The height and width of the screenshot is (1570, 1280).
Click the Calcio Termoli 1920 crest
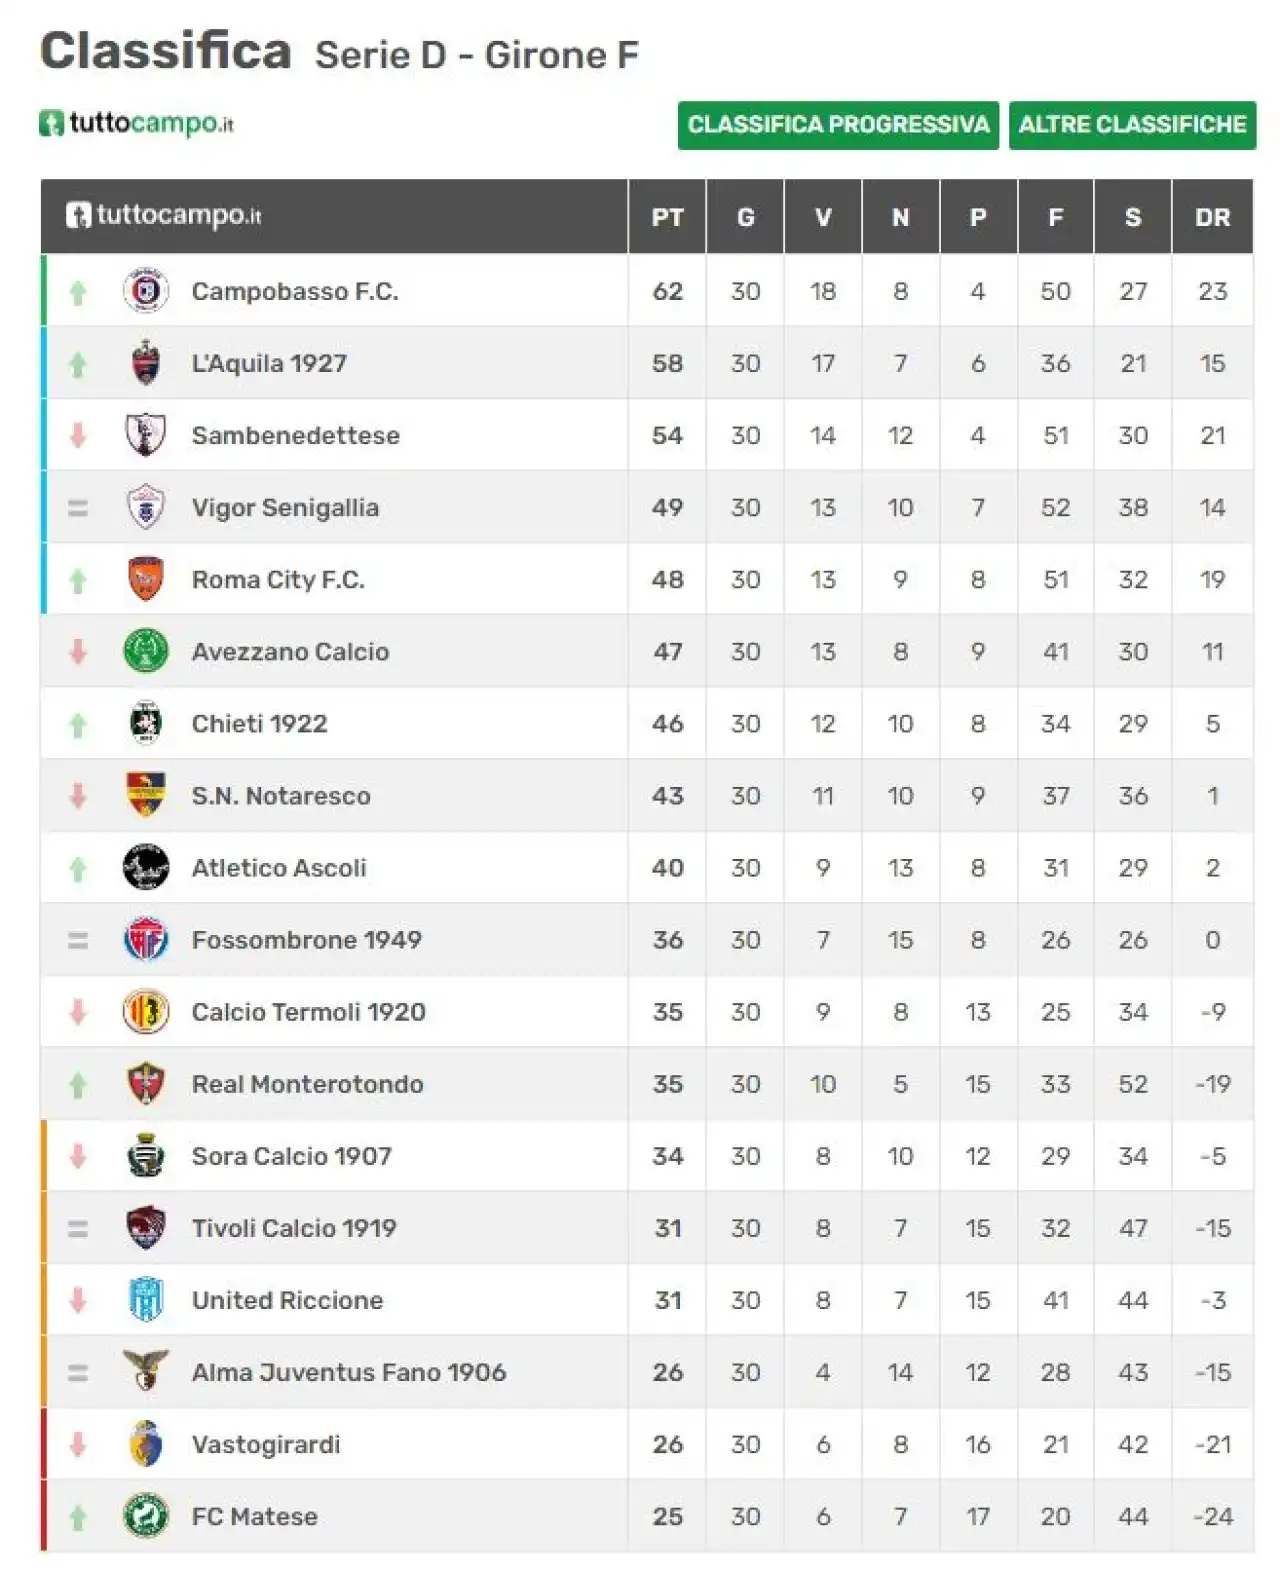click(x=146, y=1011)
